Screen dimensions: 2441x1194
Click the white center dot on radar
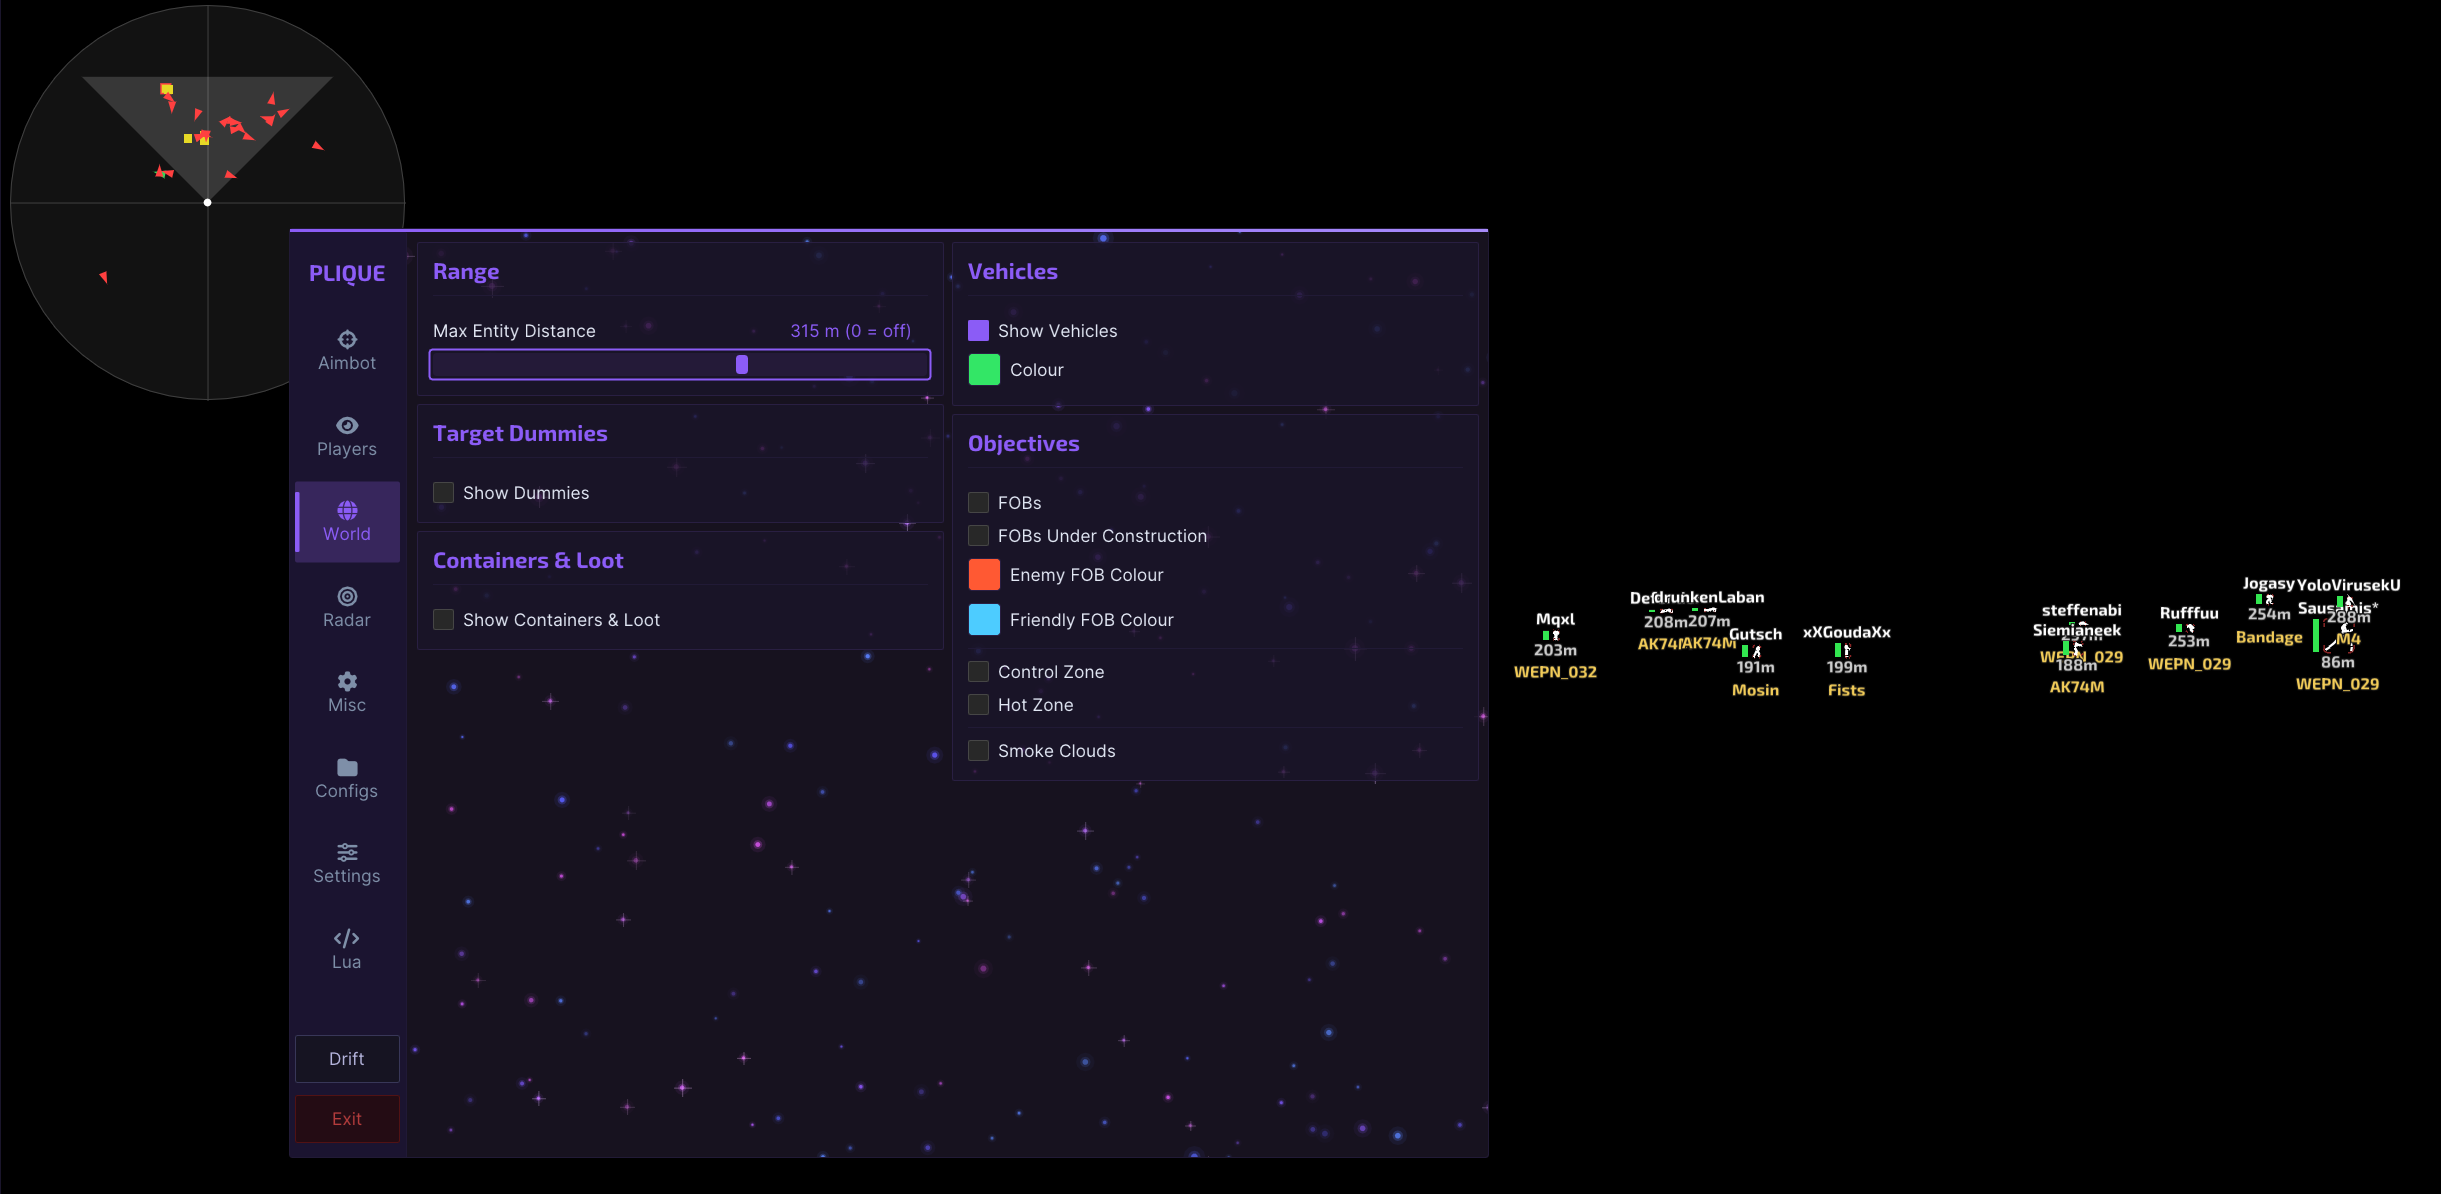(207, 203)
